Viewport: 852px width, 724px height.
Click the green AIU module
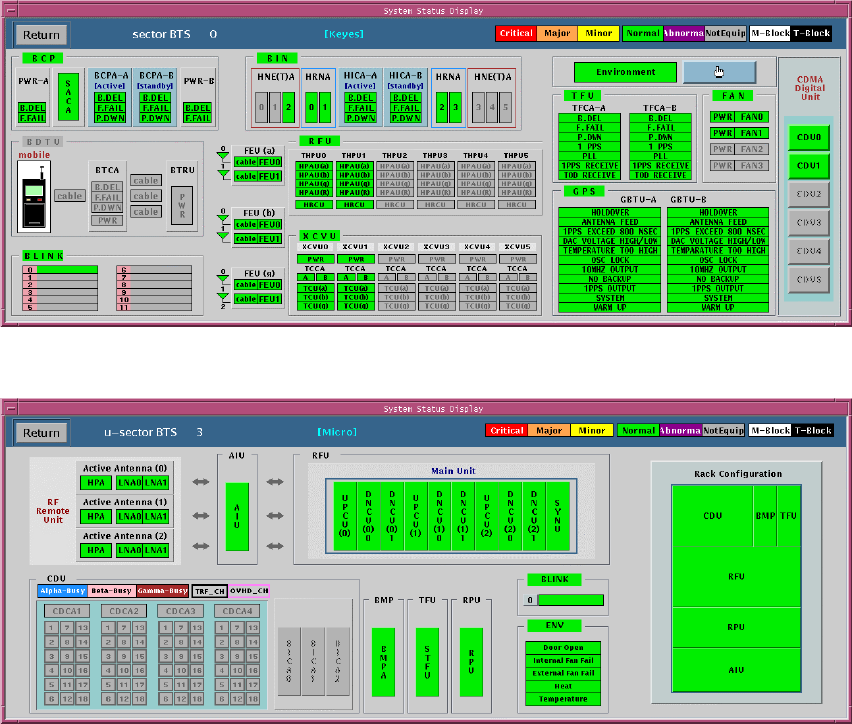[237, 516]
